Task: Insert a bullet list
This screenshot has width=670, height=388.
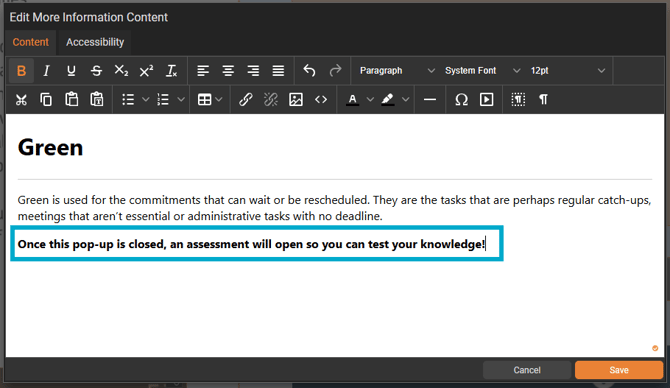Action: [x=128, y=100]
